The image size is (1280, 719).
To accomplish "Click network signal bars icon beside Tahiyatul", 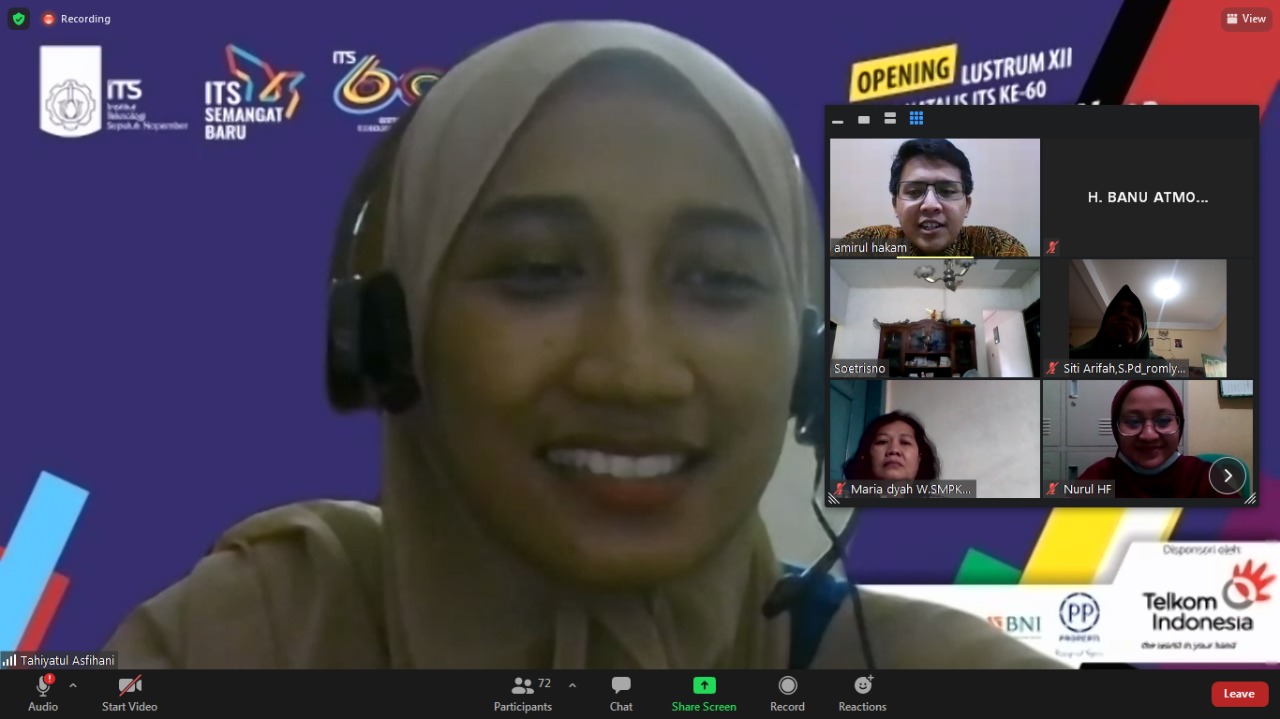I will click(9, 660).
